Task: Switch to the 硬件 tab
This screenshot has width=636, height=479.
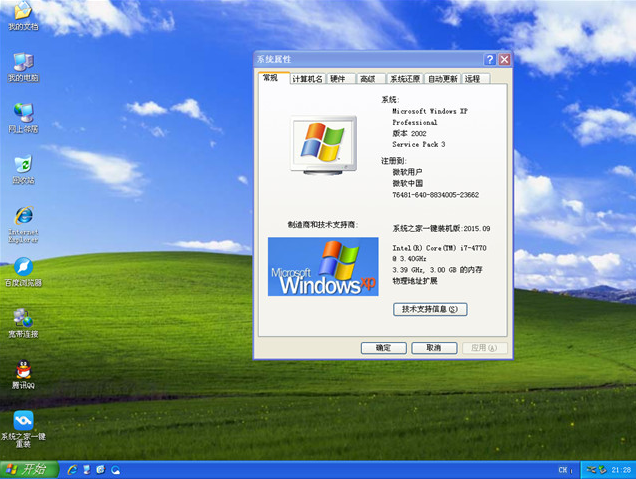Action: tap(339, 79)
